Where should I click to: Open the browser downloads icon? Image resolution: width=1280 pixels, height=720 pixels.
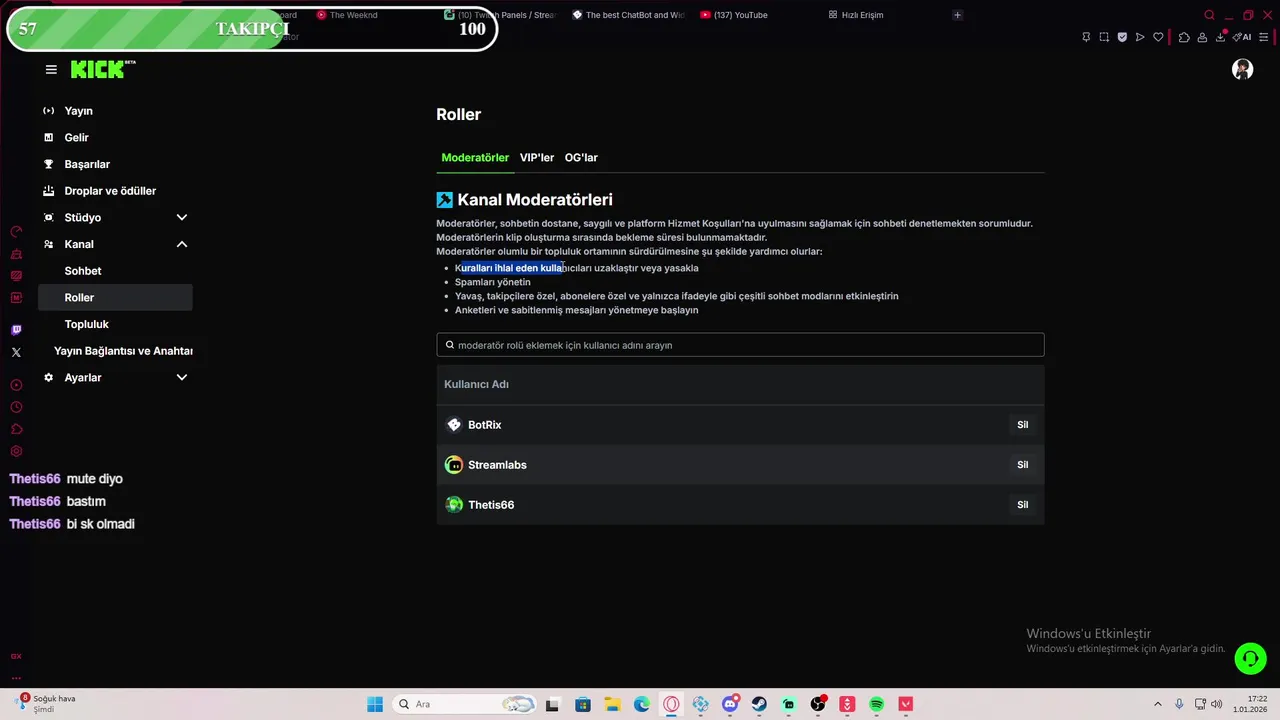1220,37
